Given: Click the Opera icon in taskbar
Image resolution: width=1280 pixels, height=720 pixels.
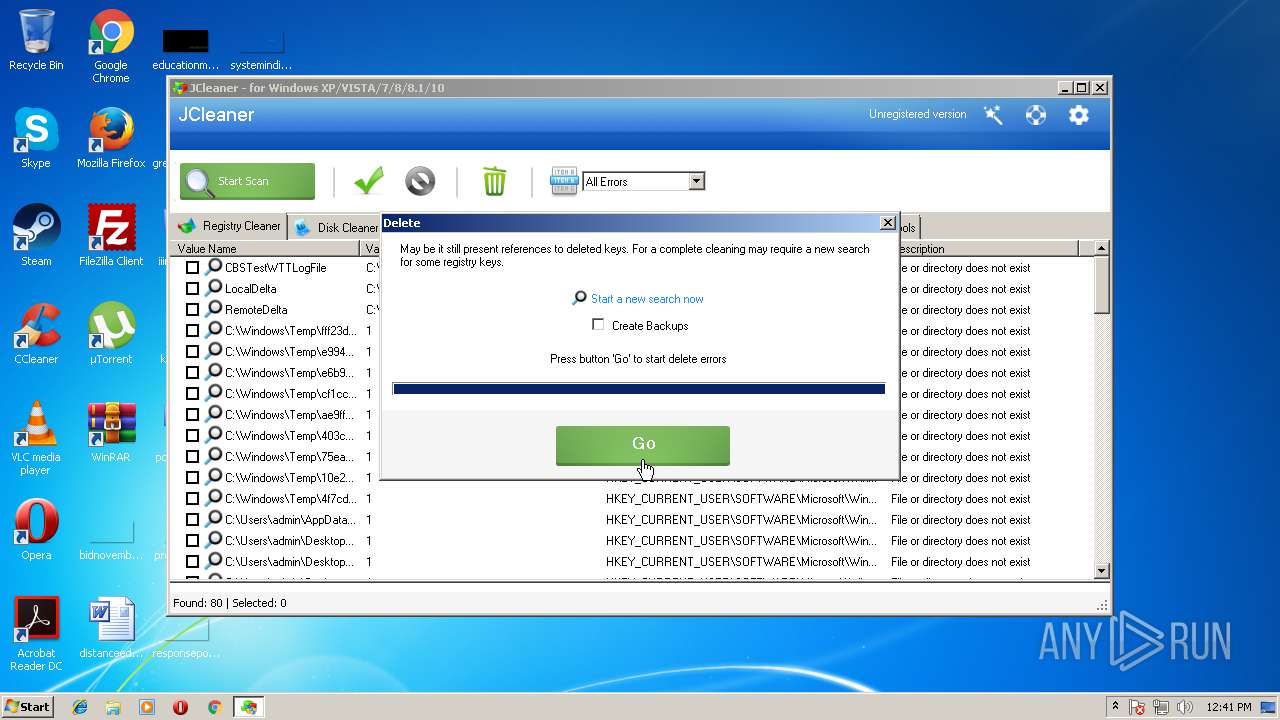Looking at the screenshot, I should 180,707.
